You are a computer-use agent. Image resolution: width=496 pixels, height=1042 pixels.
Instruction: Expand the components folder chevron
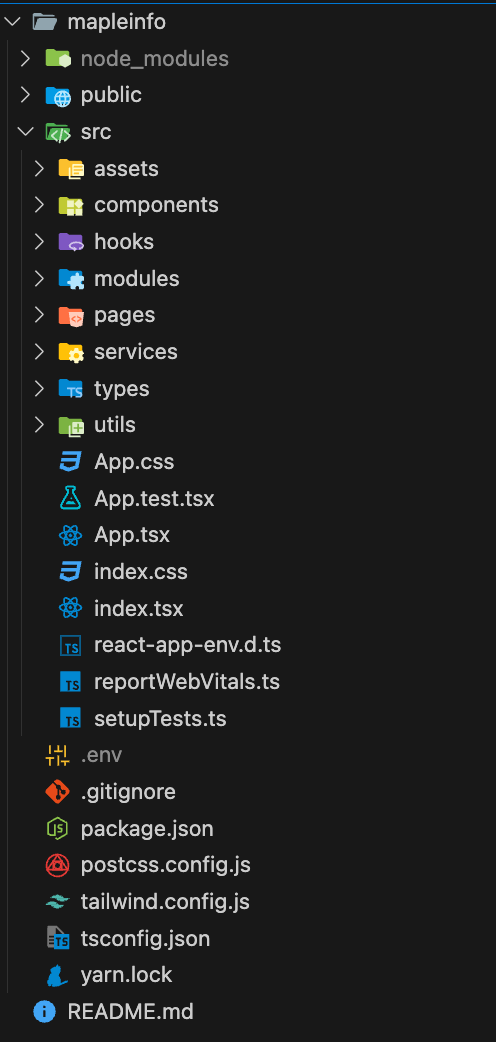click(39, 205)
